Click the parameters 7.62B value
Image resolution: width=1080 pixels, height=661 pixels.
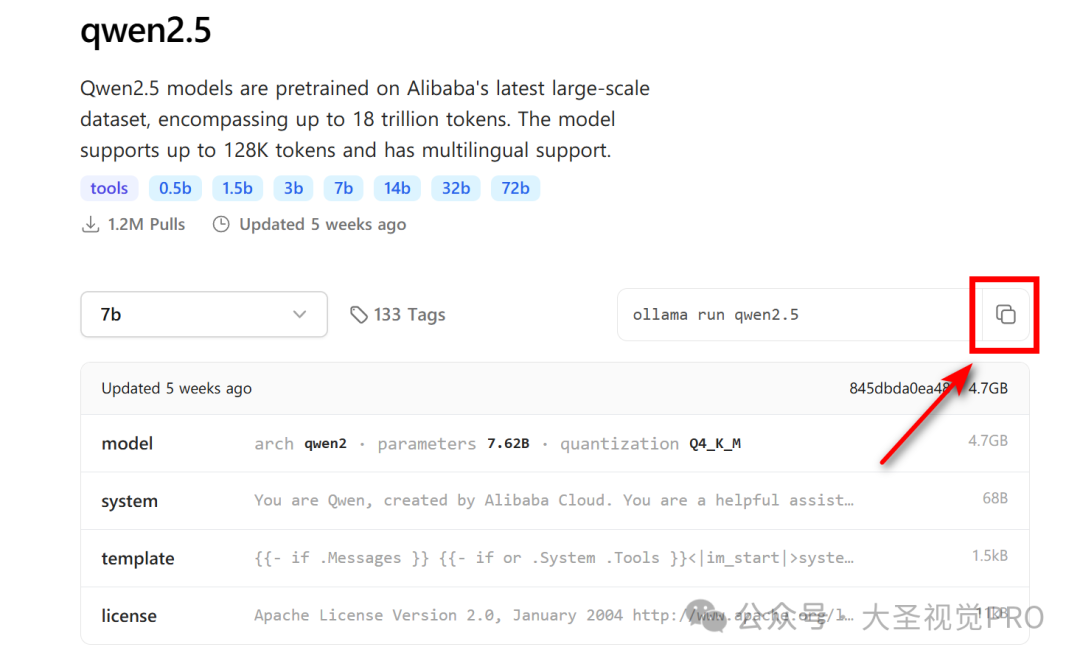(508, 444)
